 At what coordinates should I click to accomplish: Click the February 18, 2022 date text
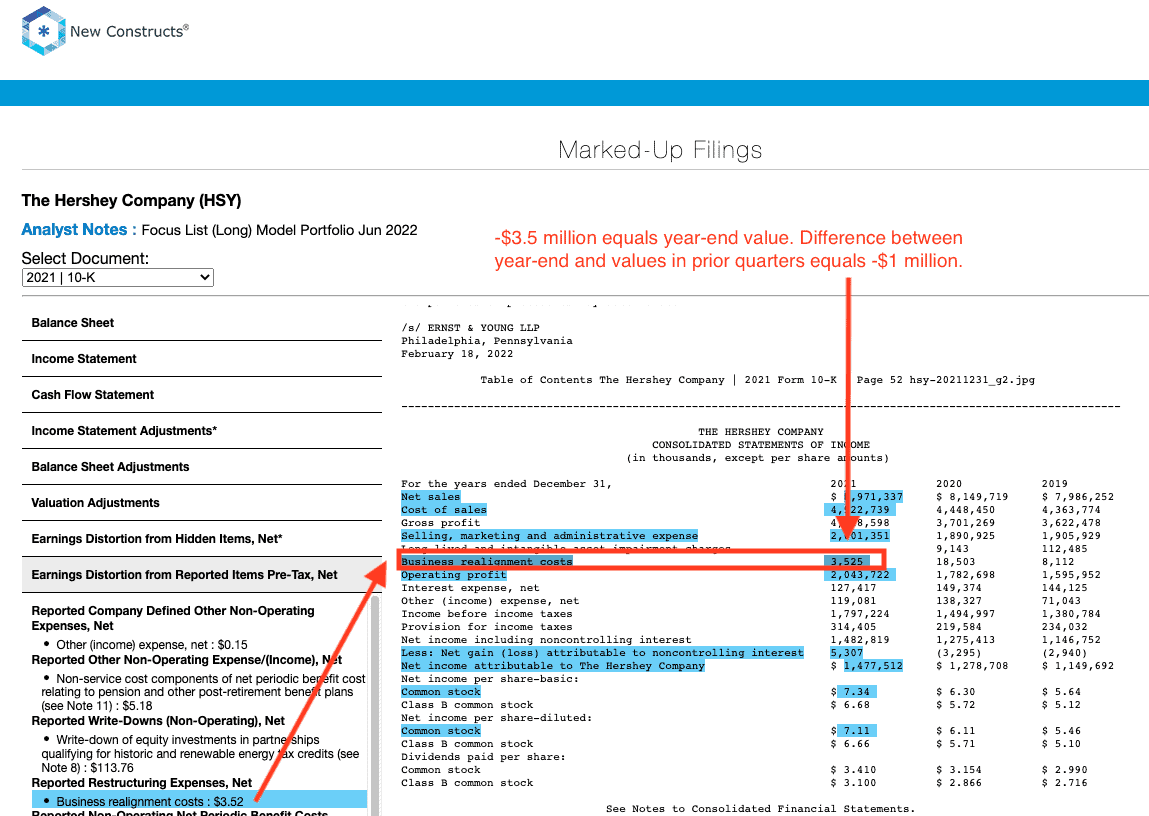[457, 354]
